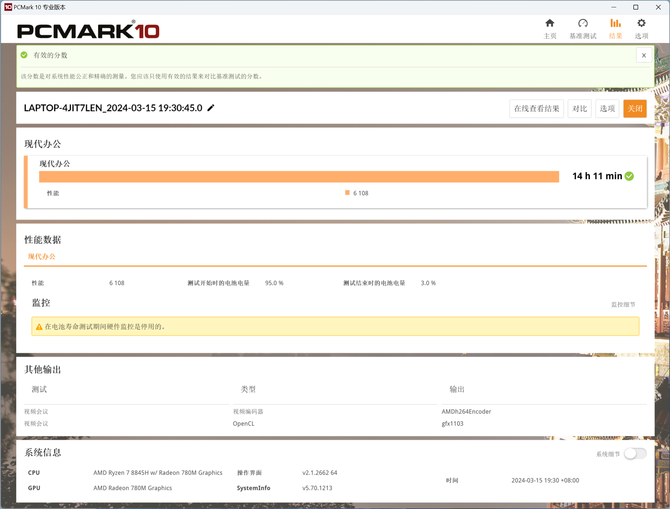Click the OpenCL type entry
This screenshot has width=670, height=509.
(x=243, y=424)
